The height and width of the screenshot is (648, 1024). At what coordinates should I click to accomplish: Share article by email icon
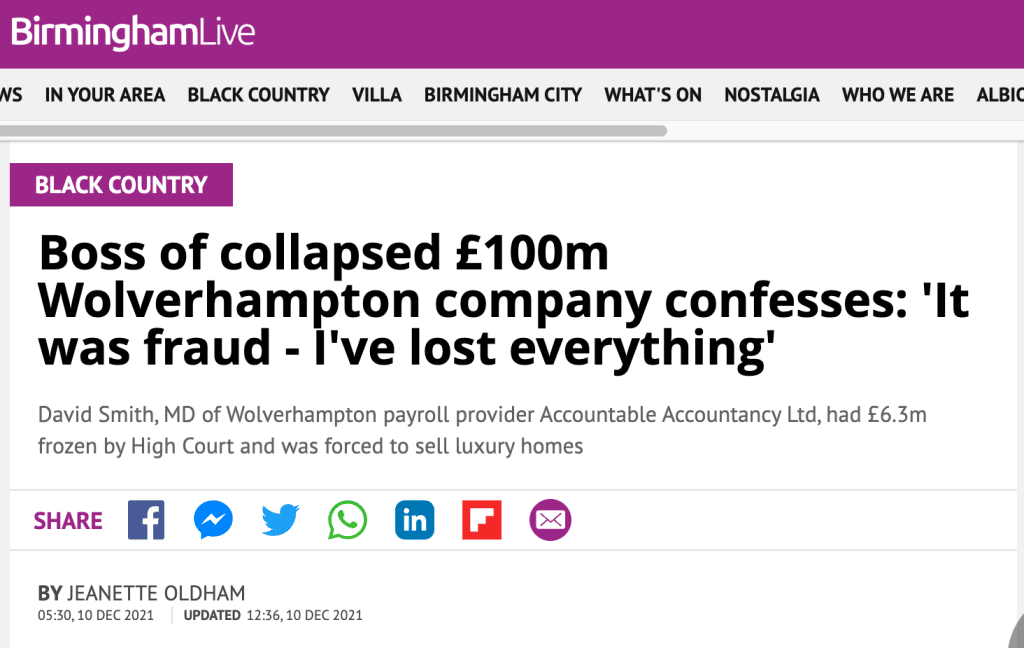(x=550, y=520)
